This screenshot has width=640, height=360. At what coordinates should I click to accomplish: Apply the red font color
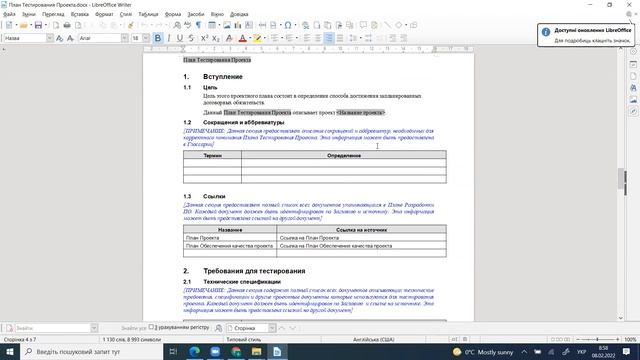pyautogui.click(x=242, y=38)
